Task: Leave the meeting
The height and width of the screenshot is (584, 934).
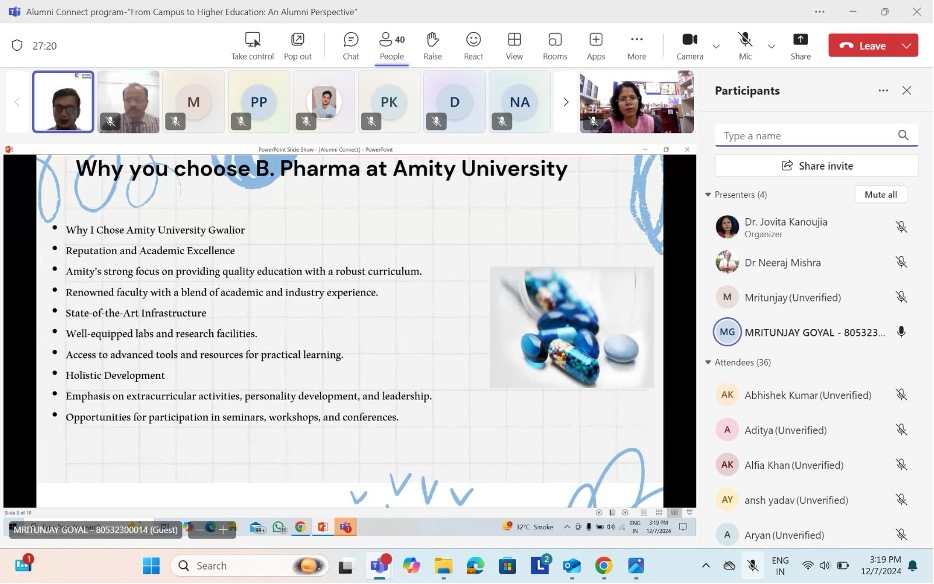Action: 863,46
